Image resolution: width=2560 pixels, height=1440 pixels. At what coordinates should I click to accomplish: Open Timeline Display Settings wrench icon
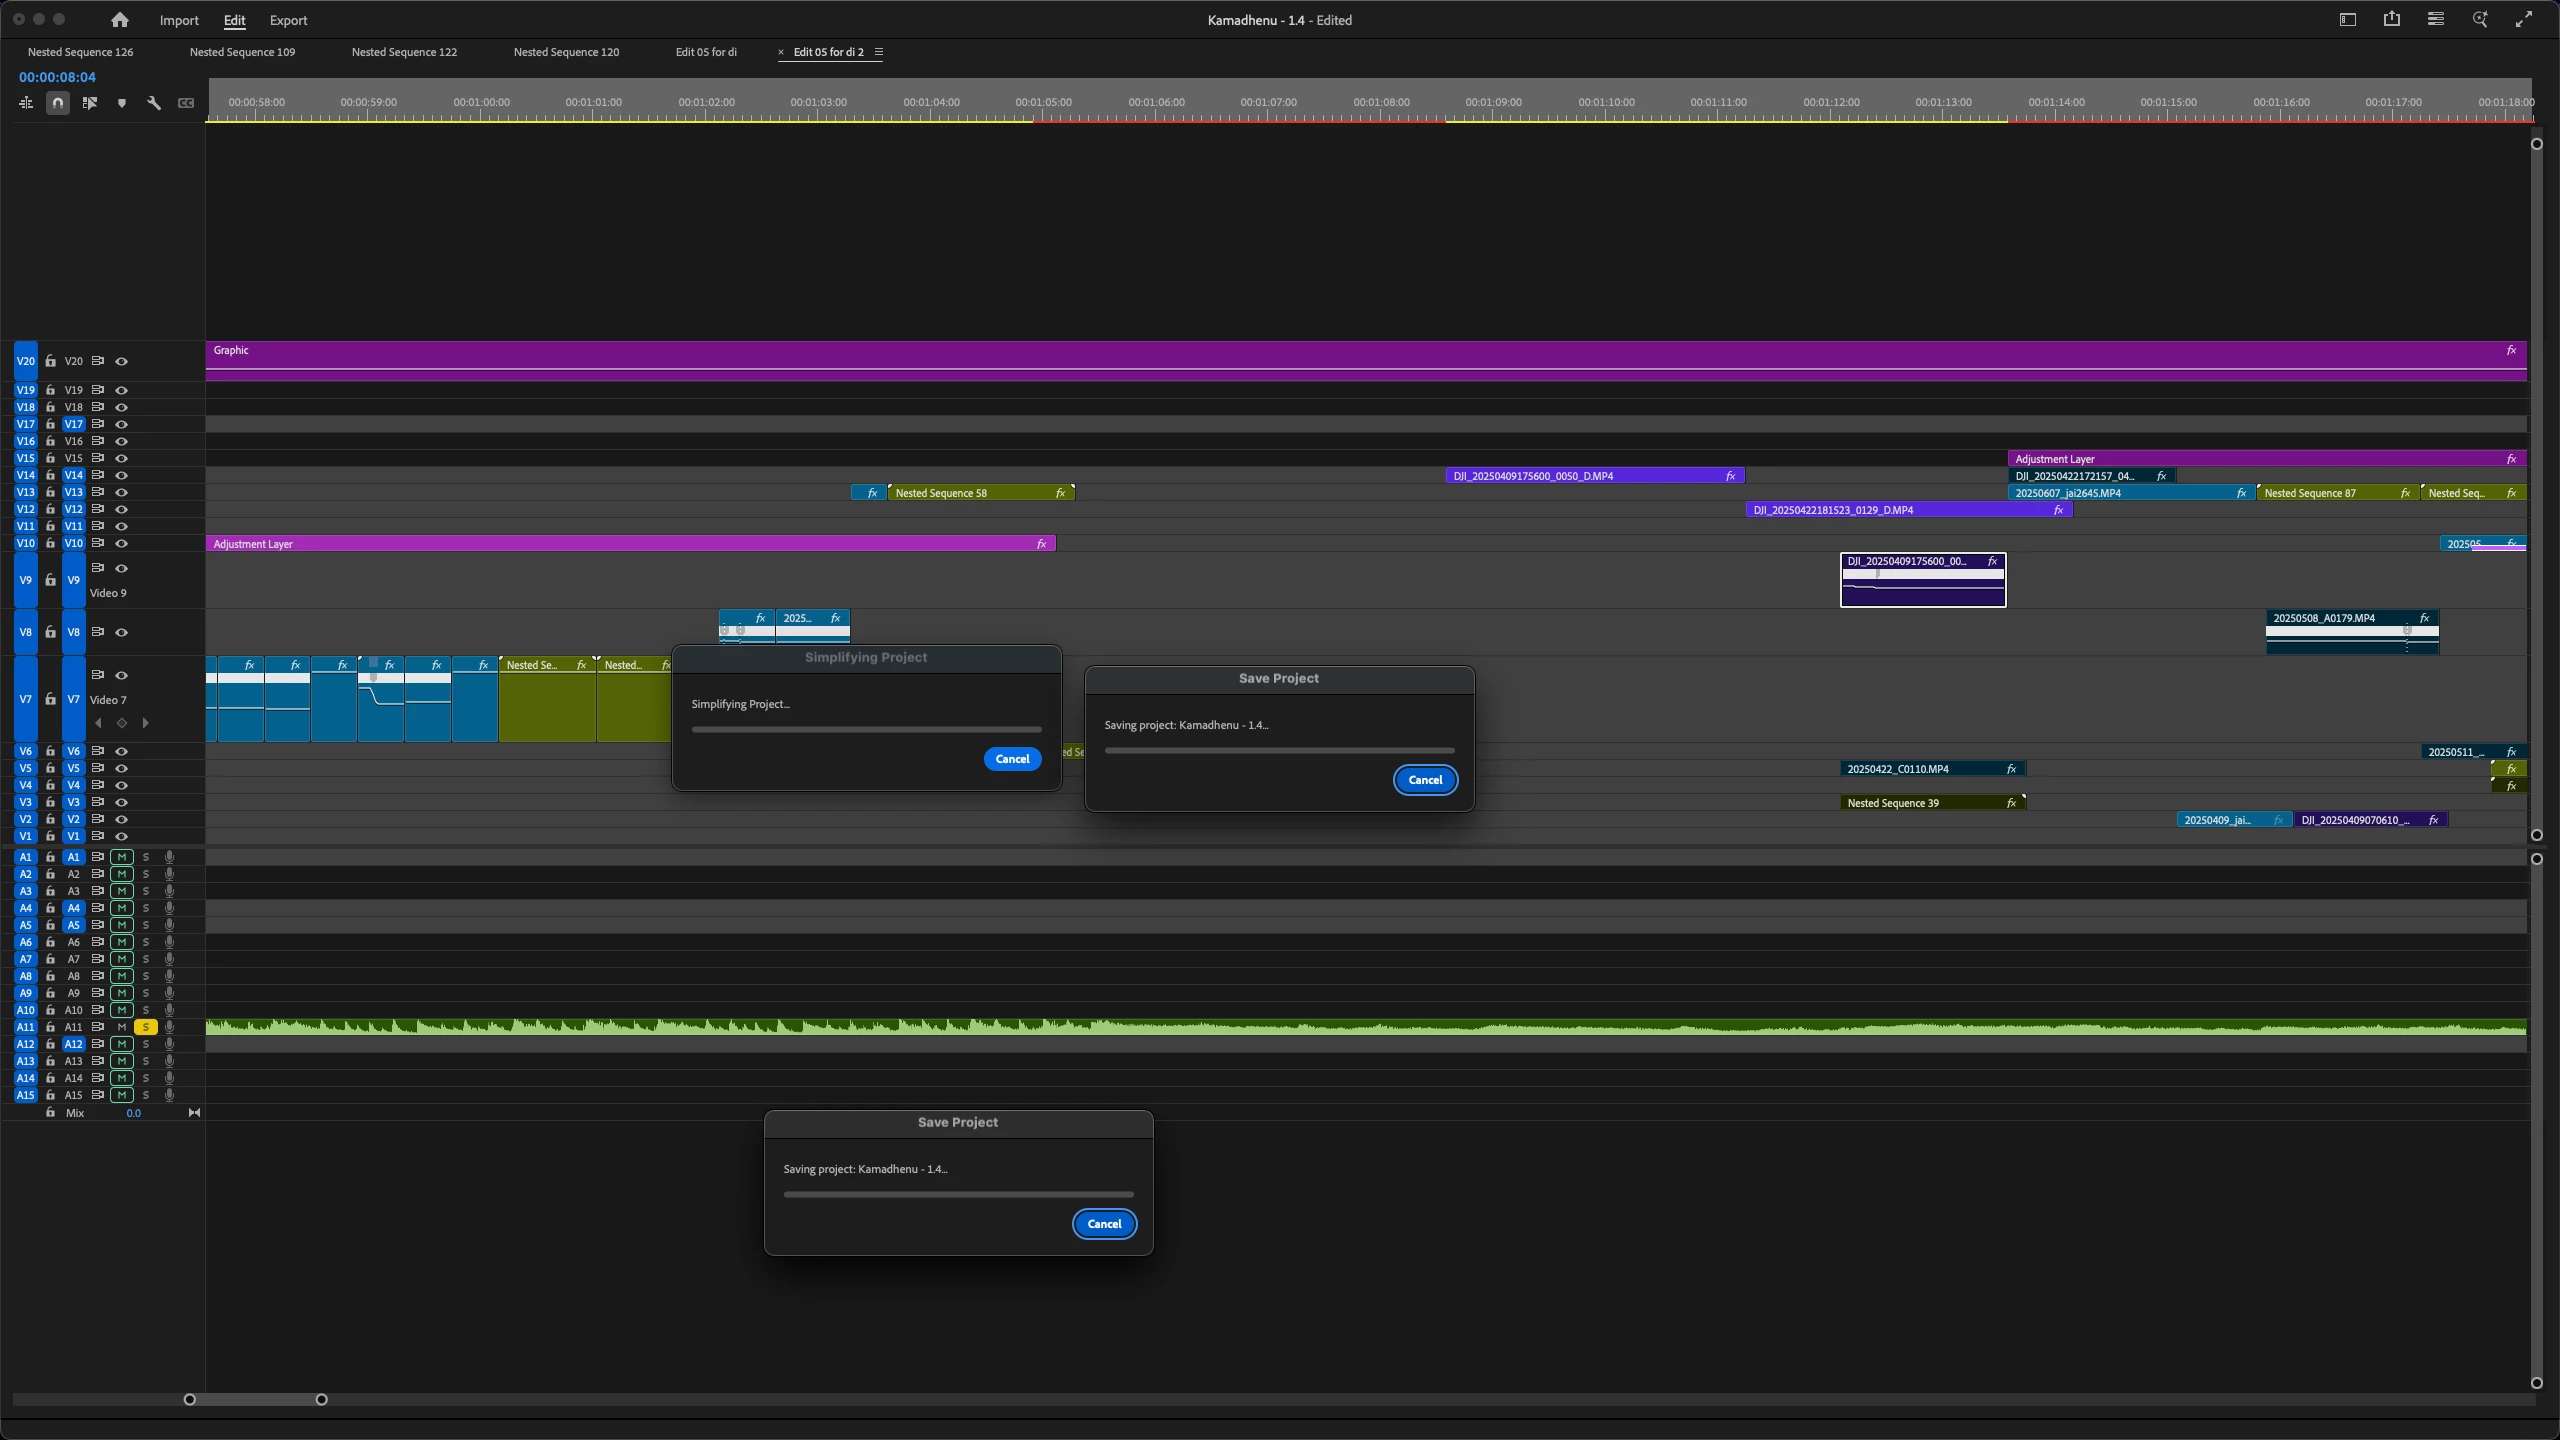154,103
